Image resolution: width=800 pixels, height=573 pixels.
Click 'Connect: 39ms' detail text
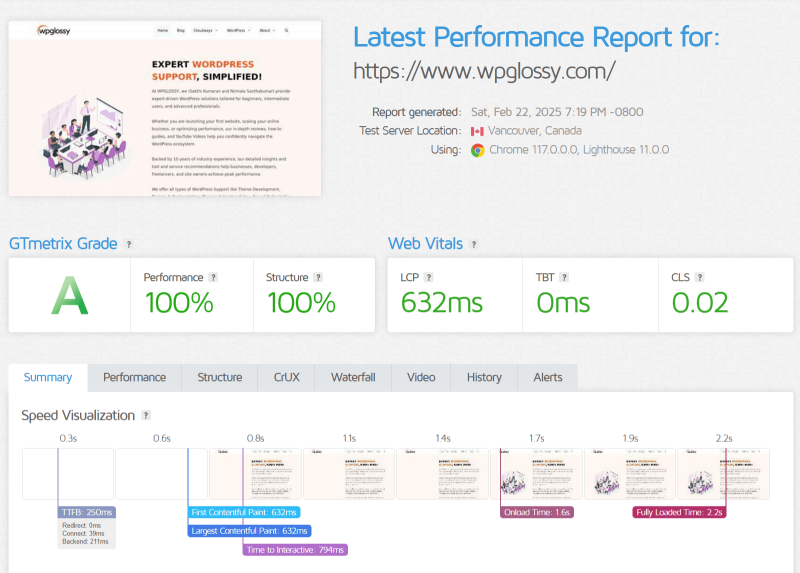pos(83,534)
